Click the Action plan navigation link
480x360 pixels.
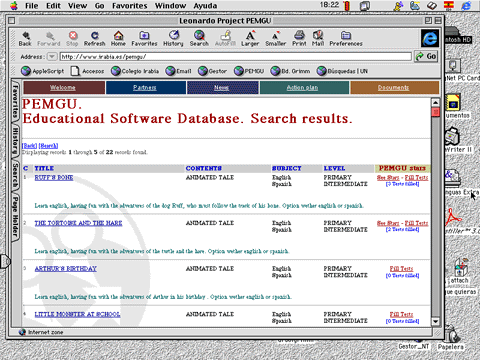coord(302,87)
